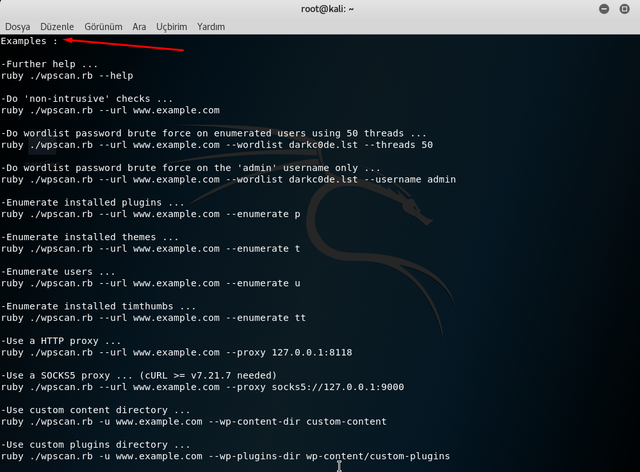Click the command with '--wp-plugins-dir wp-content/custom-plugins'

(225, 456)
